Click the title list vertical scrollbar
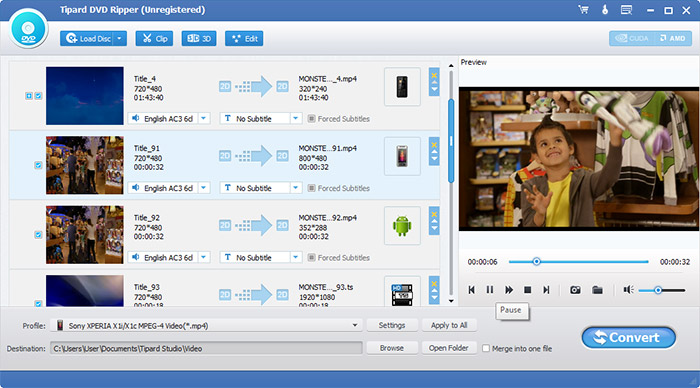This screenshot has width=700, height=388. 451,141
